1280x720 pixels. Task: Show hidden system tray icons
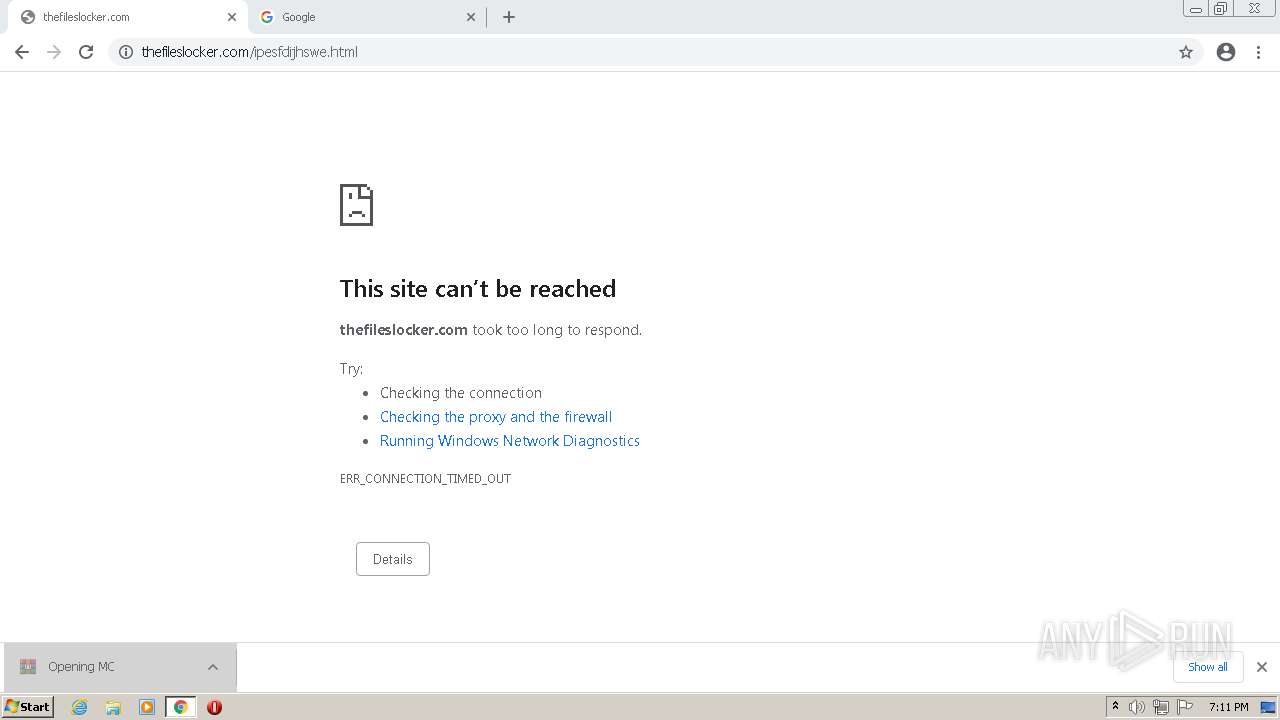point(1115,707)
